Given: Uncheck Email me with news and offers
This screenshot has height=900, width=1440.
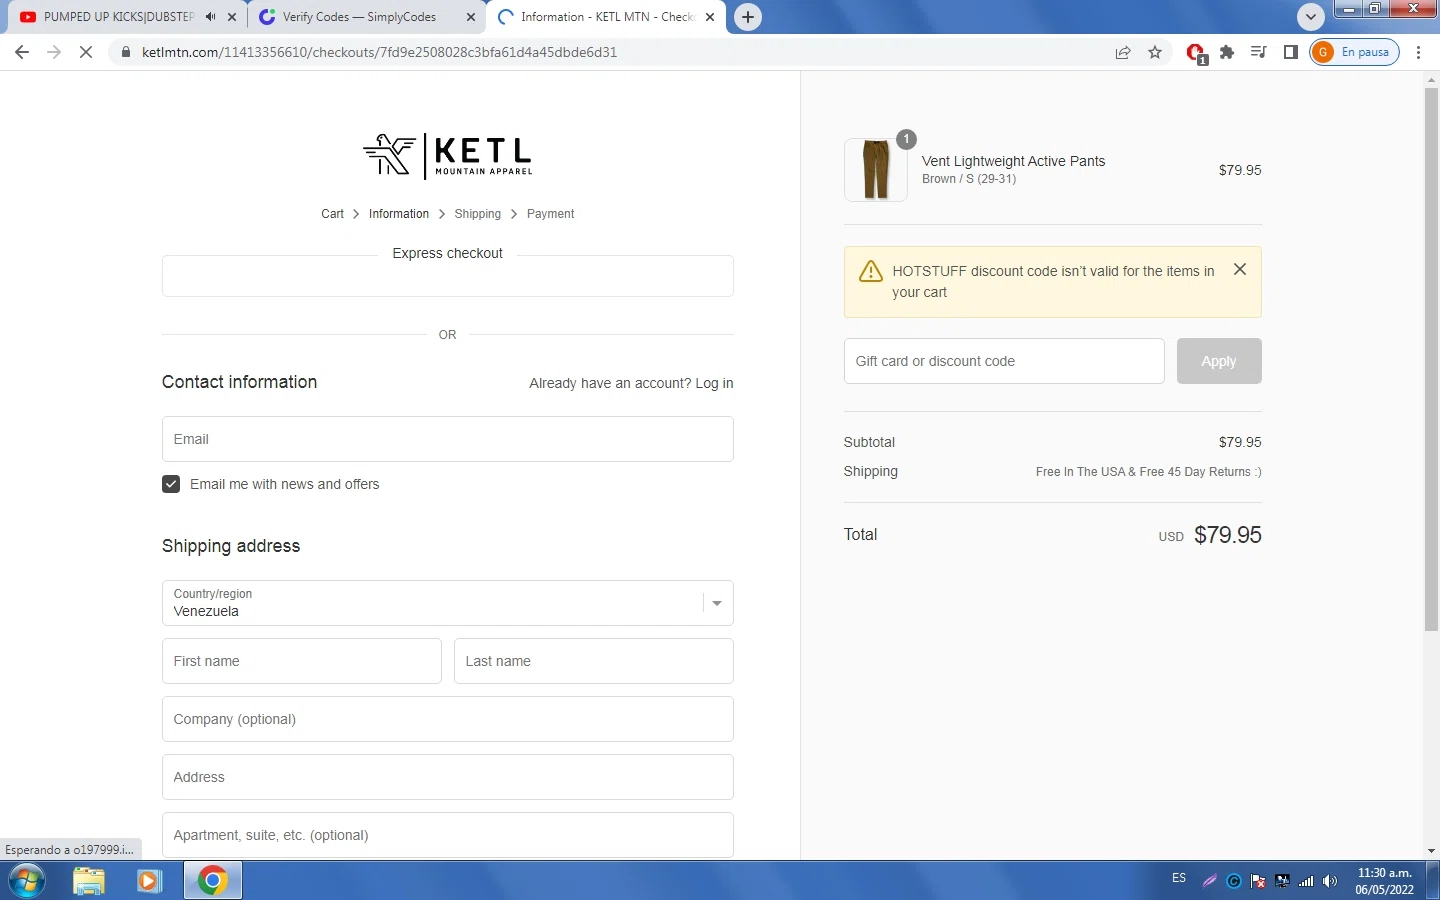Looking at the screenshot, I should pyautogui.click(x=171, y=484).
